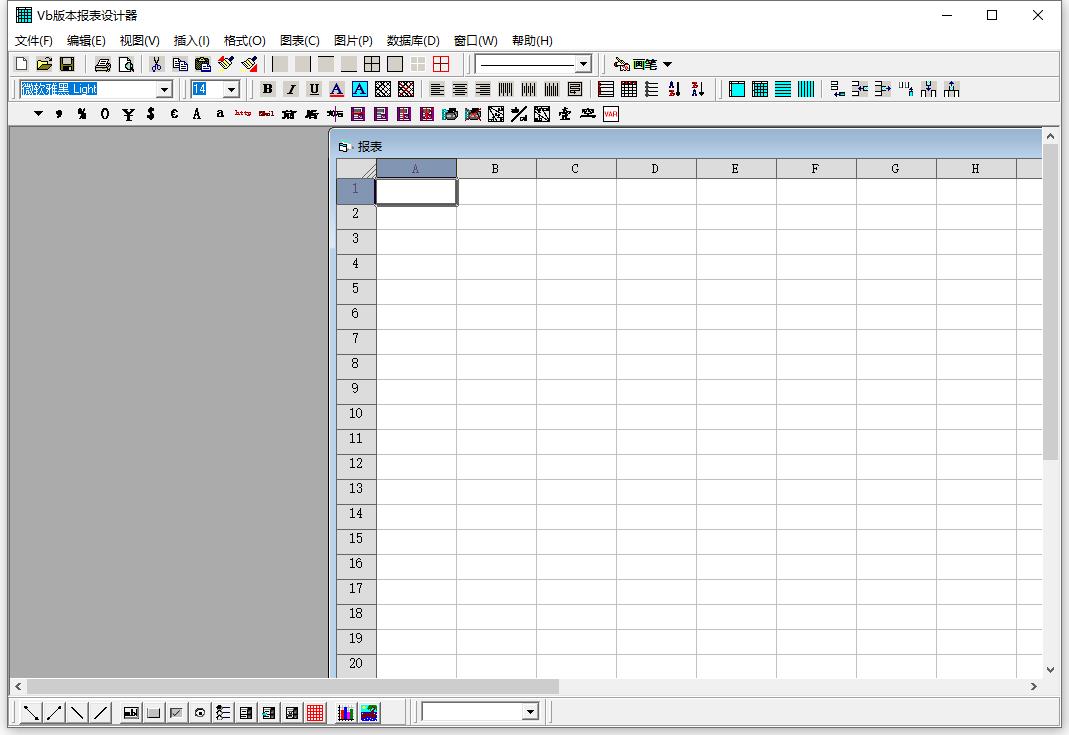Click column header C
The image size is (1069, 735).
(575, 169)
